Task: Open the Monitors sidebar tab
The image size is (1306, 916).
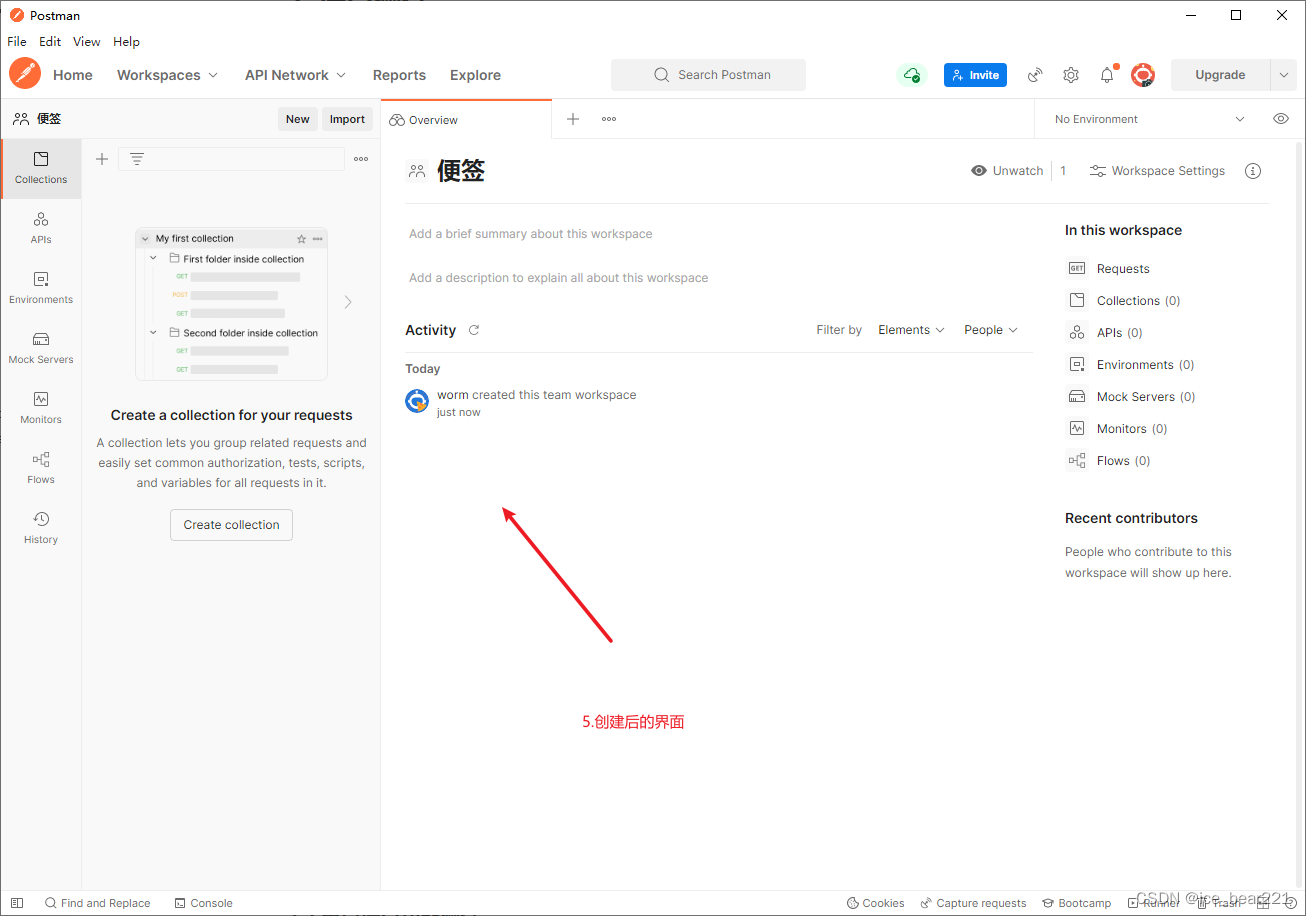Action: [x=41, y=408]
